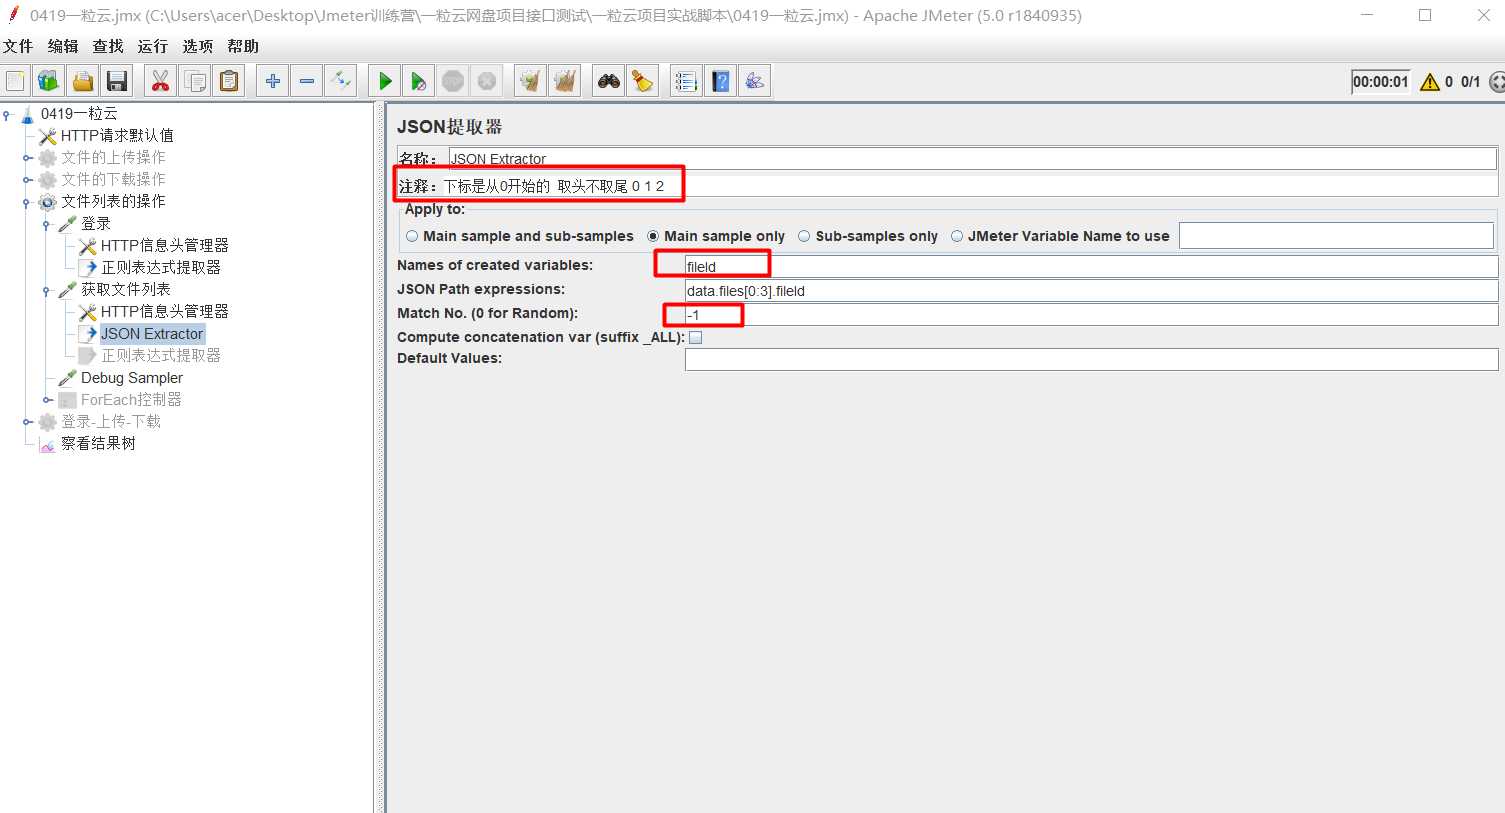Open the 选项 menu
Image resolution: width=1505 pixels, height=813 pixels.
coord(198,46)
